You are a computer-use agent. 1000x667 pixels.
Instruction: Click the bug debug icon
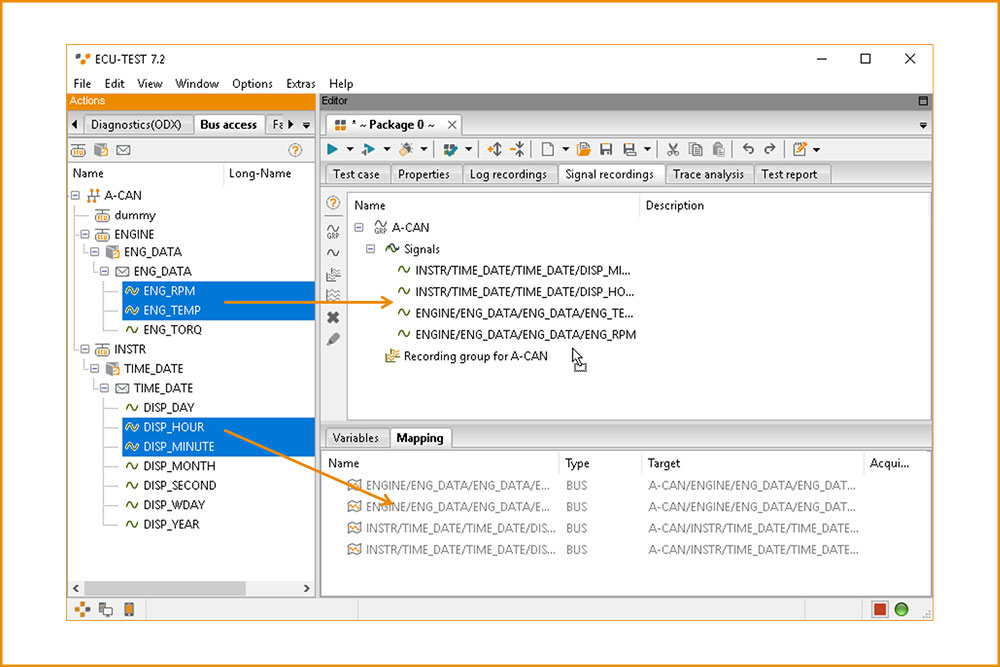click(406, 149)
